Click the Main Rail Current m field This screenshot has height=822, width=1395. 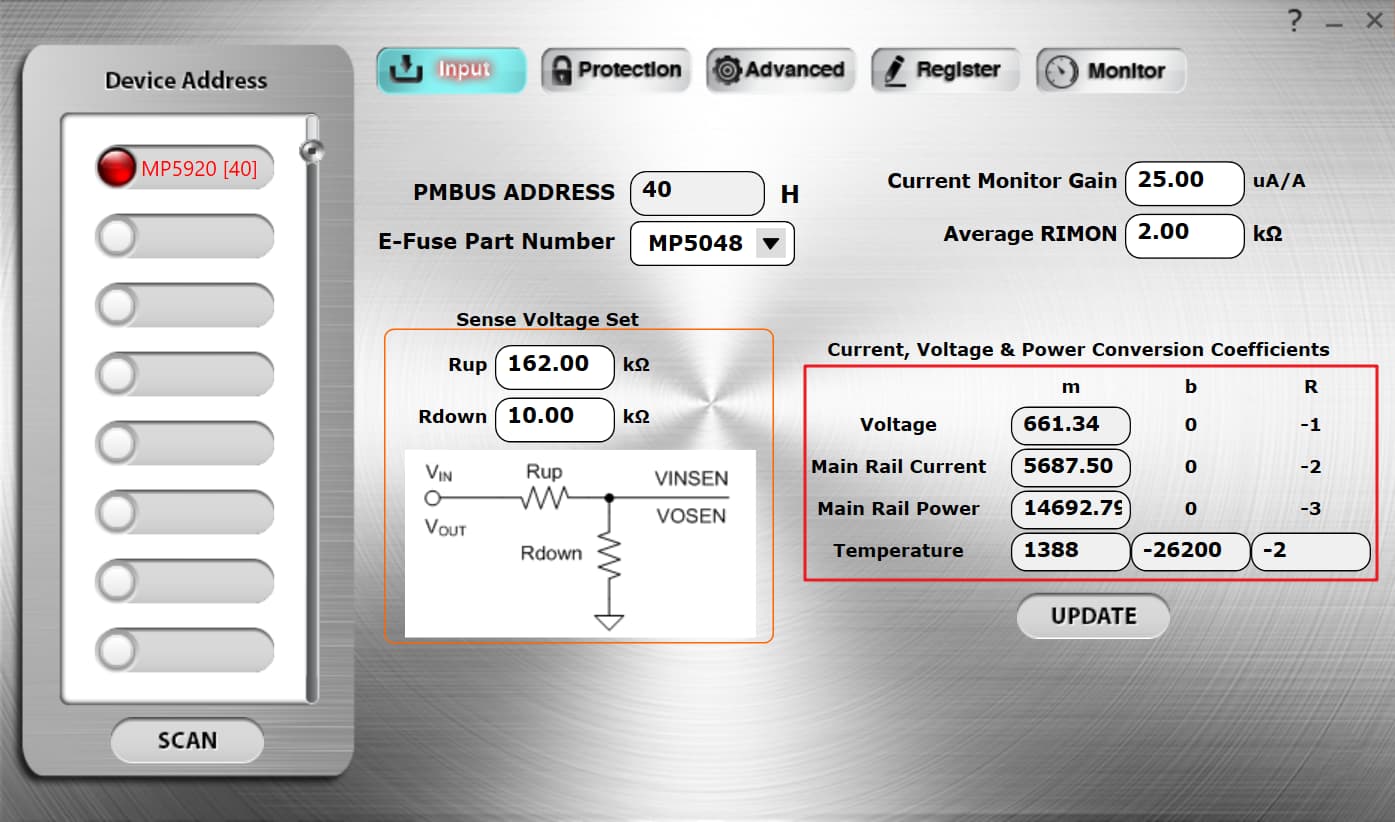(1070, 467)
